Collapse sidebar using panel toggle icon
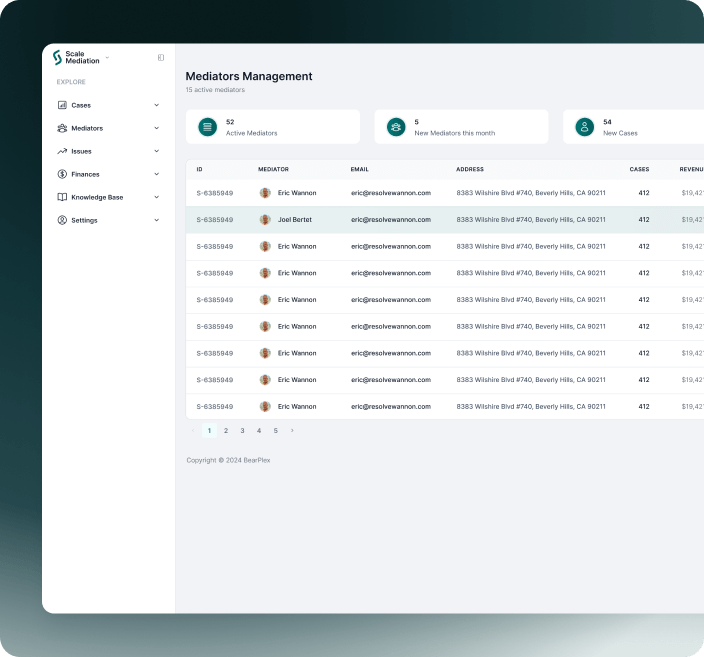704x657 pixels. (x=161, y=58)
